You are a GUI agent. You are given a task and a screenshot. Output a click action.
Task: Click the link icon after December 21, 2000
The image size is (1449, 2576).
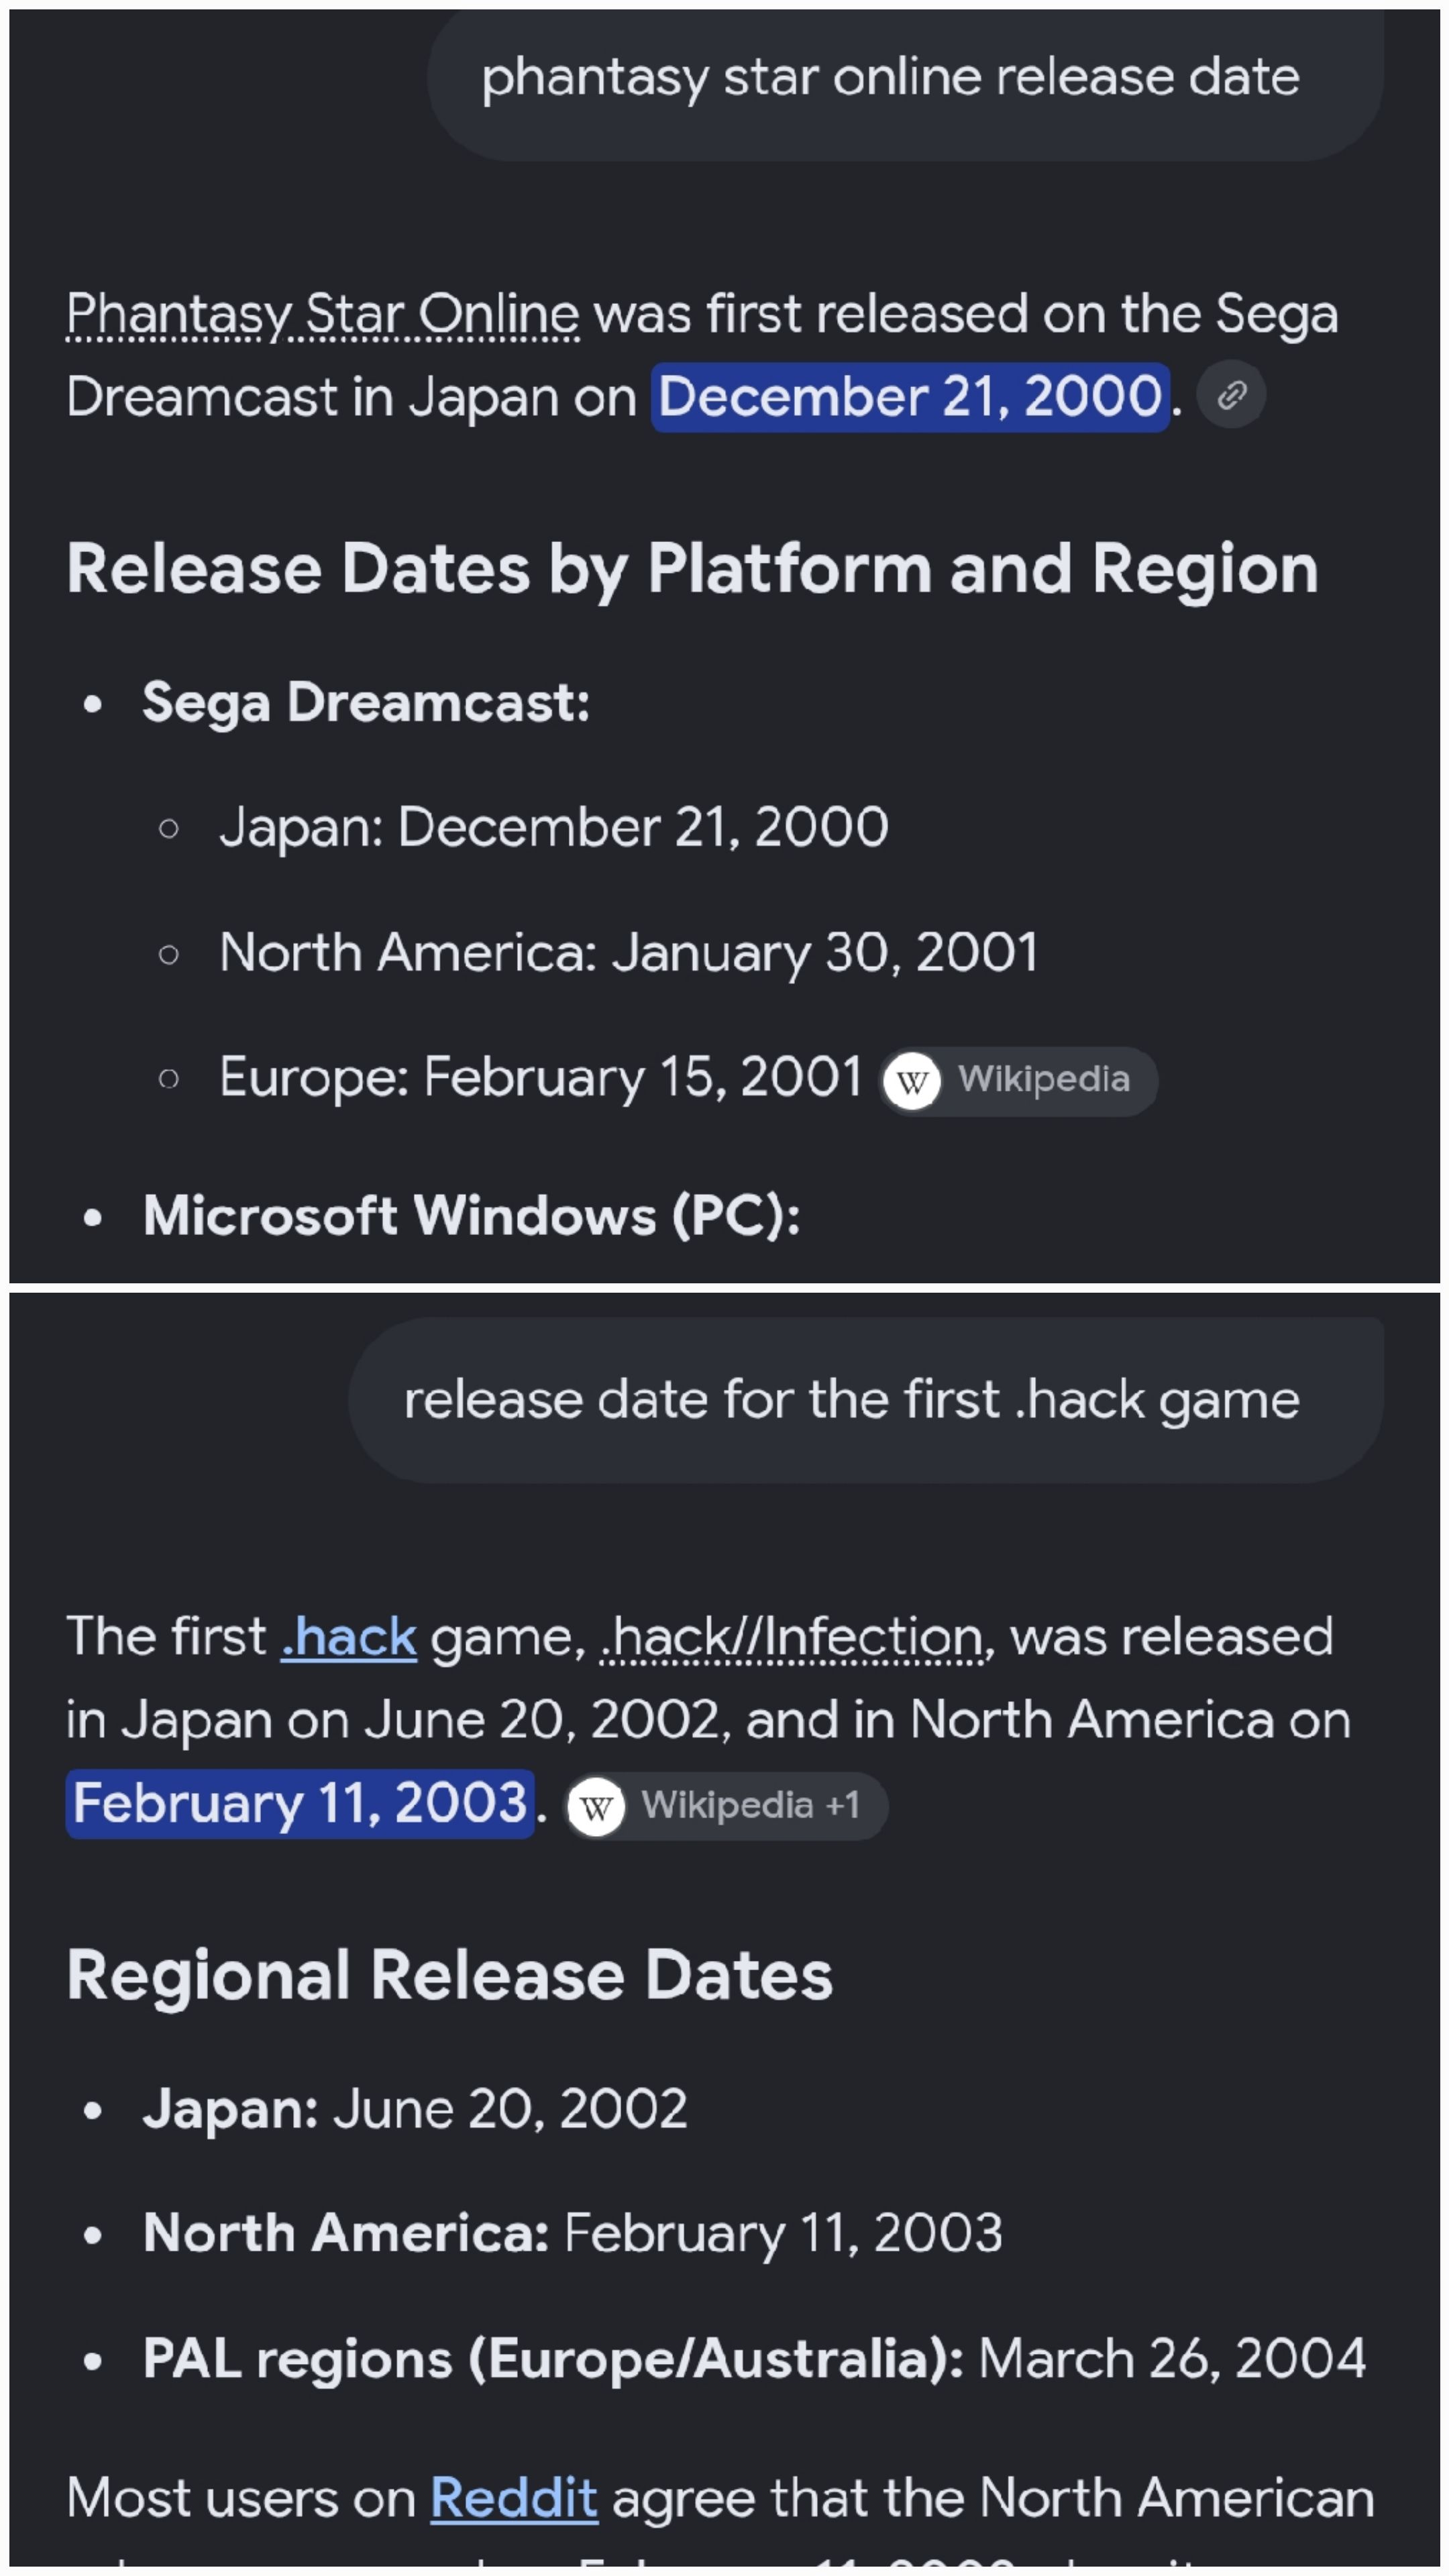1231,395
